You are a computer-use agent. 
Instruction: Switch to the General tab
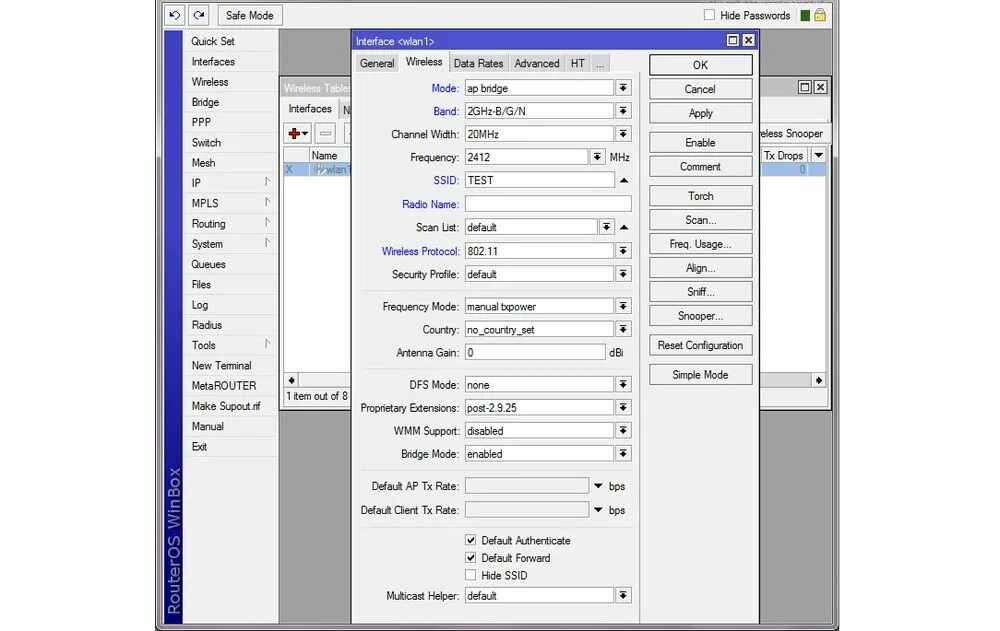377,63
